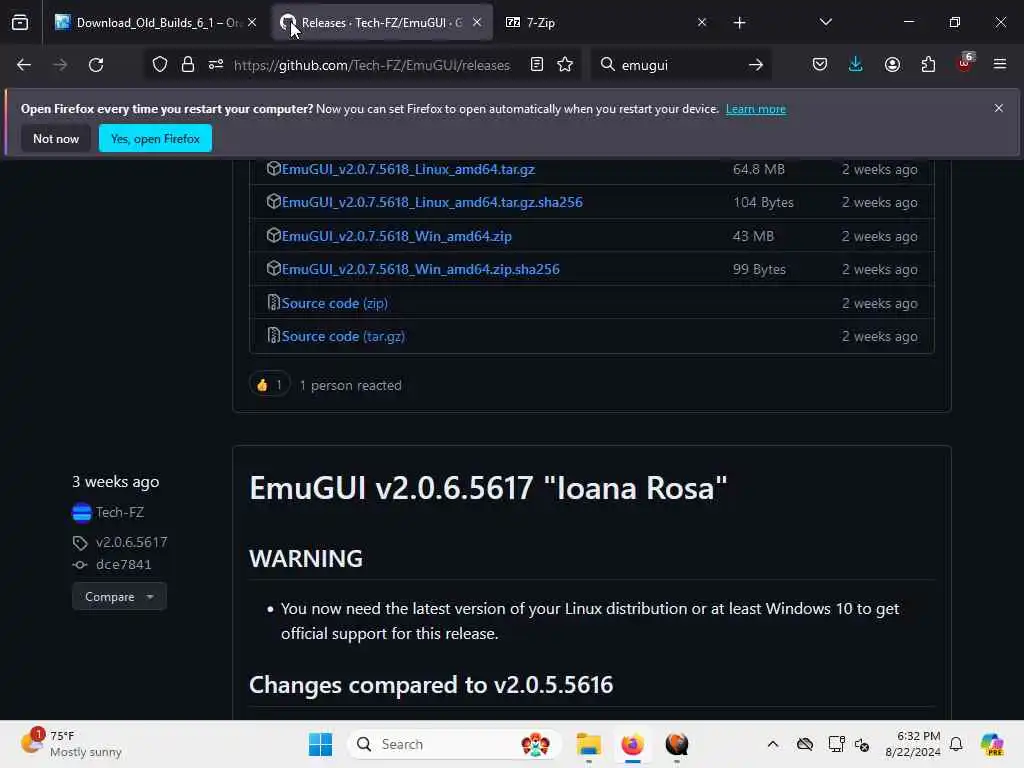This screenshot has width=1024, height=768.
Task: Download EmuGUI_v2.0.7.5618_Linux_amd64.tar.gz
Action: pos(408,169)
